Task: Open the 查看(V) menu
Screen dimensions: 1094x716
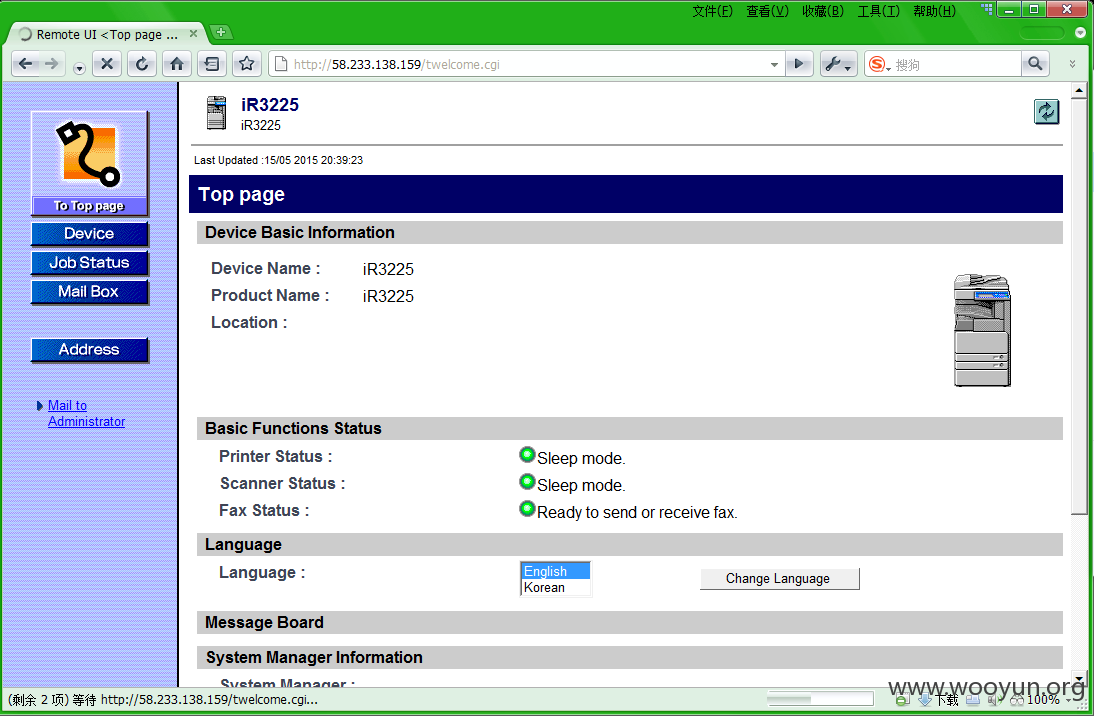Action: [x=767, y=10]
